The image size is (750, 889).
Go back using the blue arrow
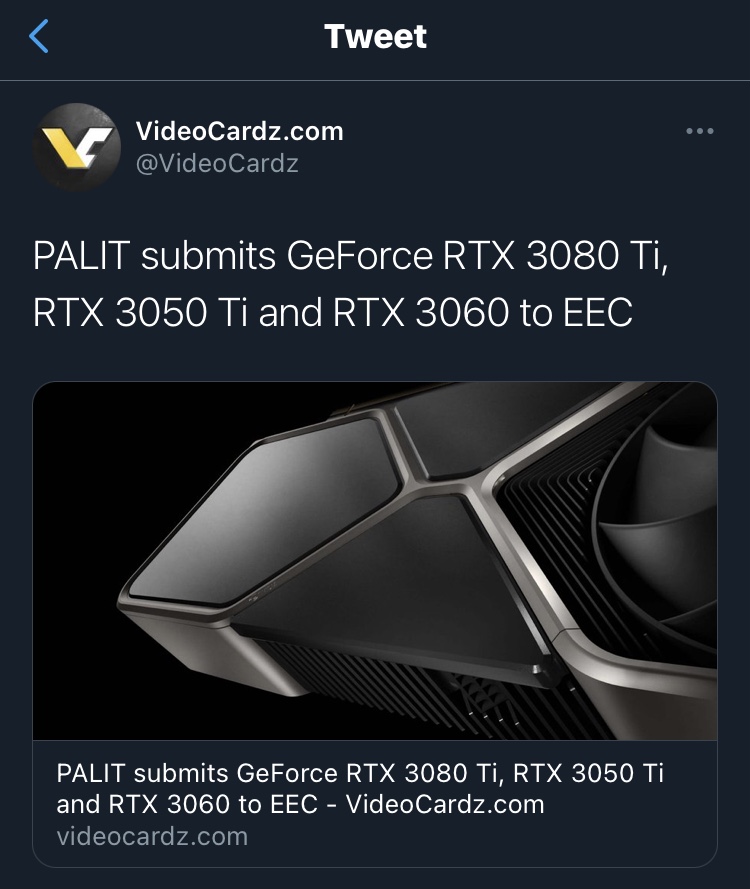(39, 36)
